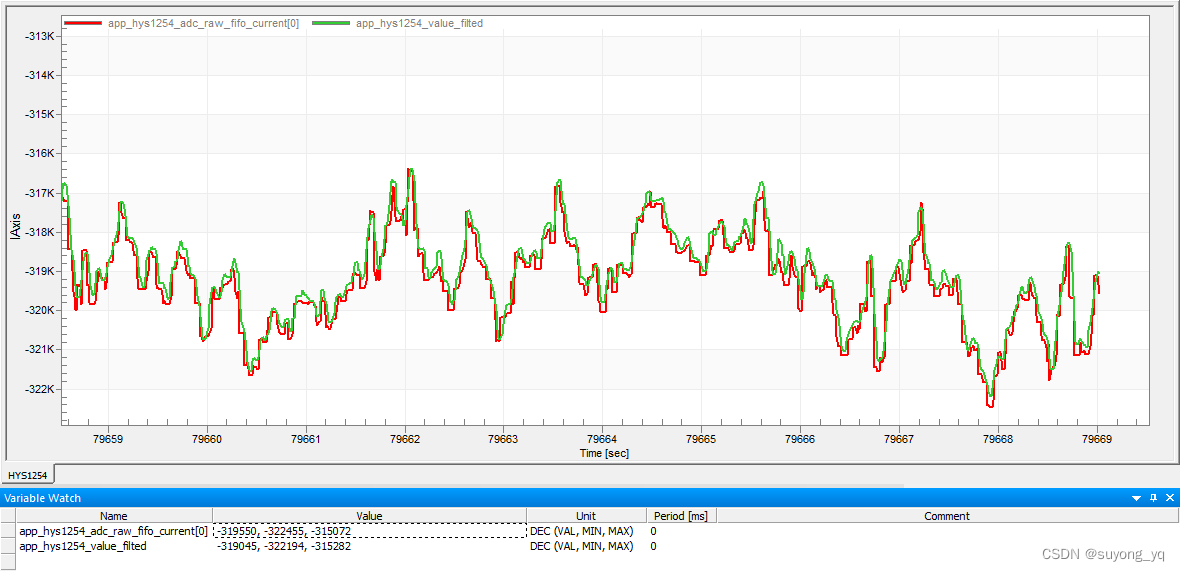Click the Name column header

click(114, 516)
